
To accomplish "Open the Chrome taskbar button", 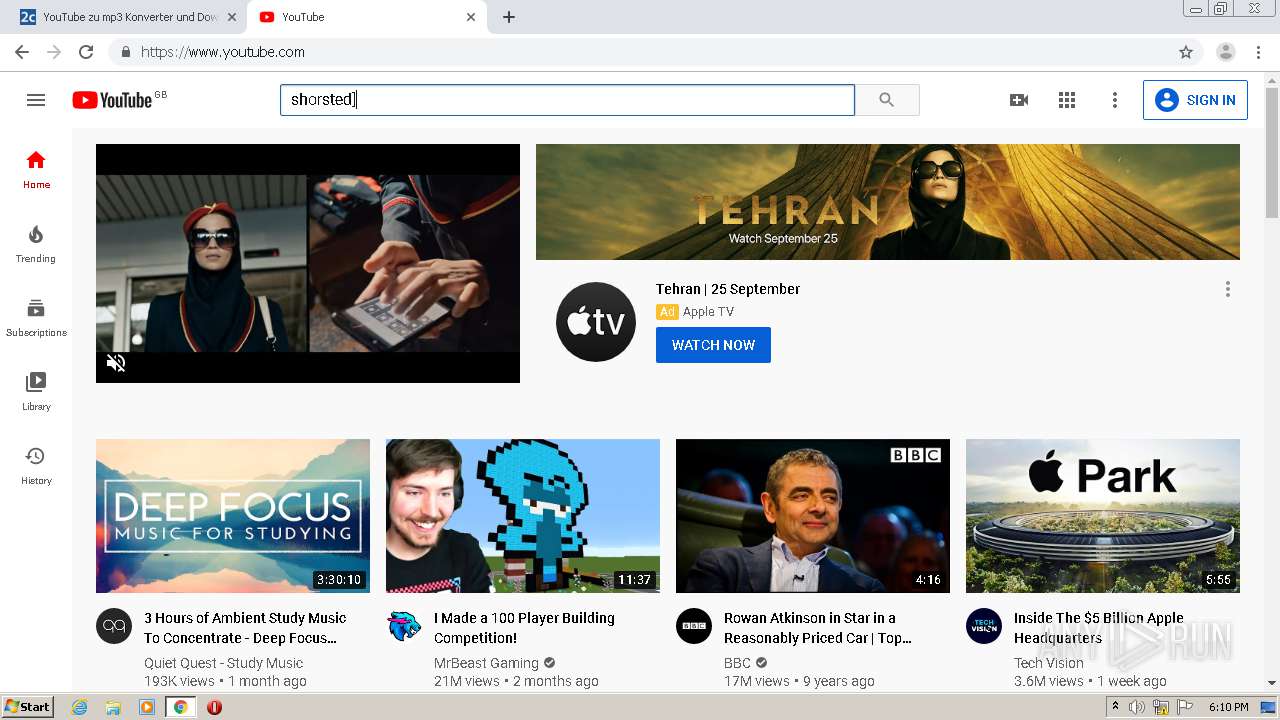I will (x=180, y=707).
